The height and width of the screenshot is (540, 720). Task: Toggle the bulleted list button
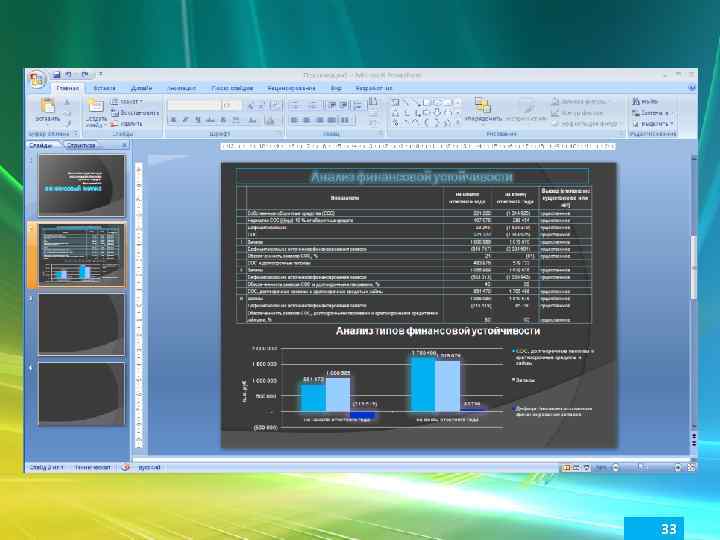point(296,105)
